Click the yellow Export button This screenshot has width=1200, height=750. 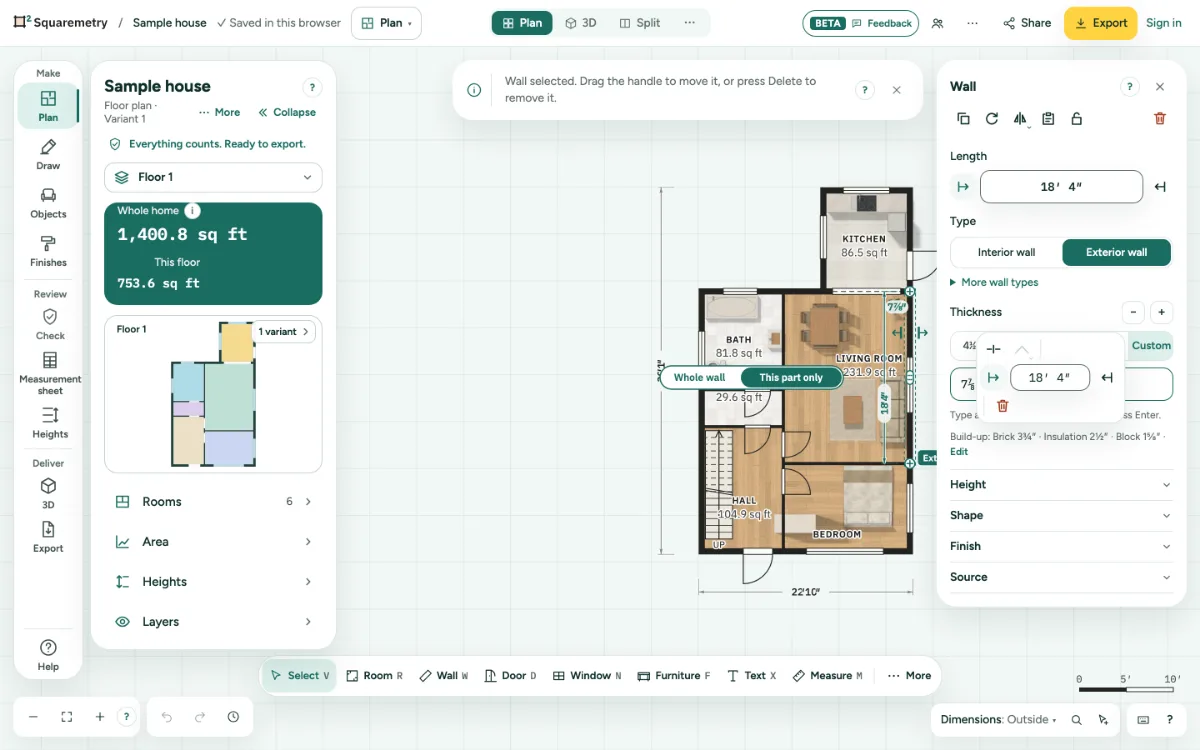coord(1100,23)
